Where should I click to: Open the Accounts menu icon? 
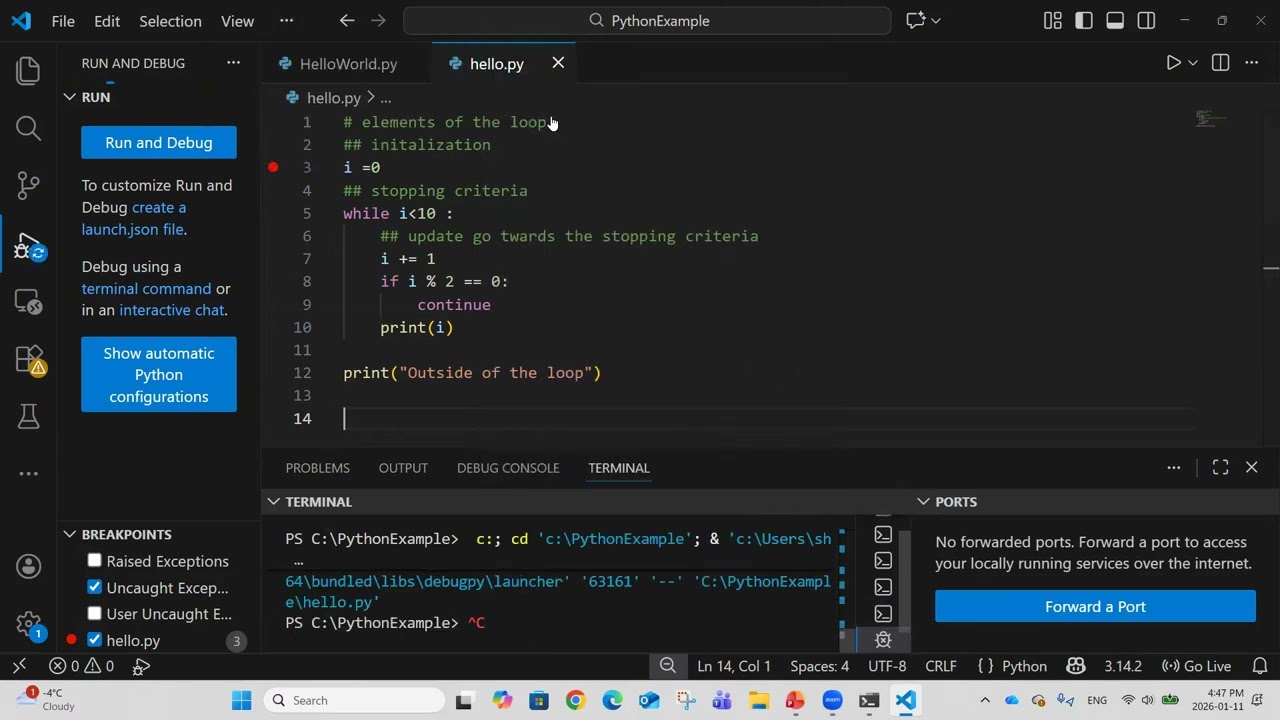(x=28, y=566)
